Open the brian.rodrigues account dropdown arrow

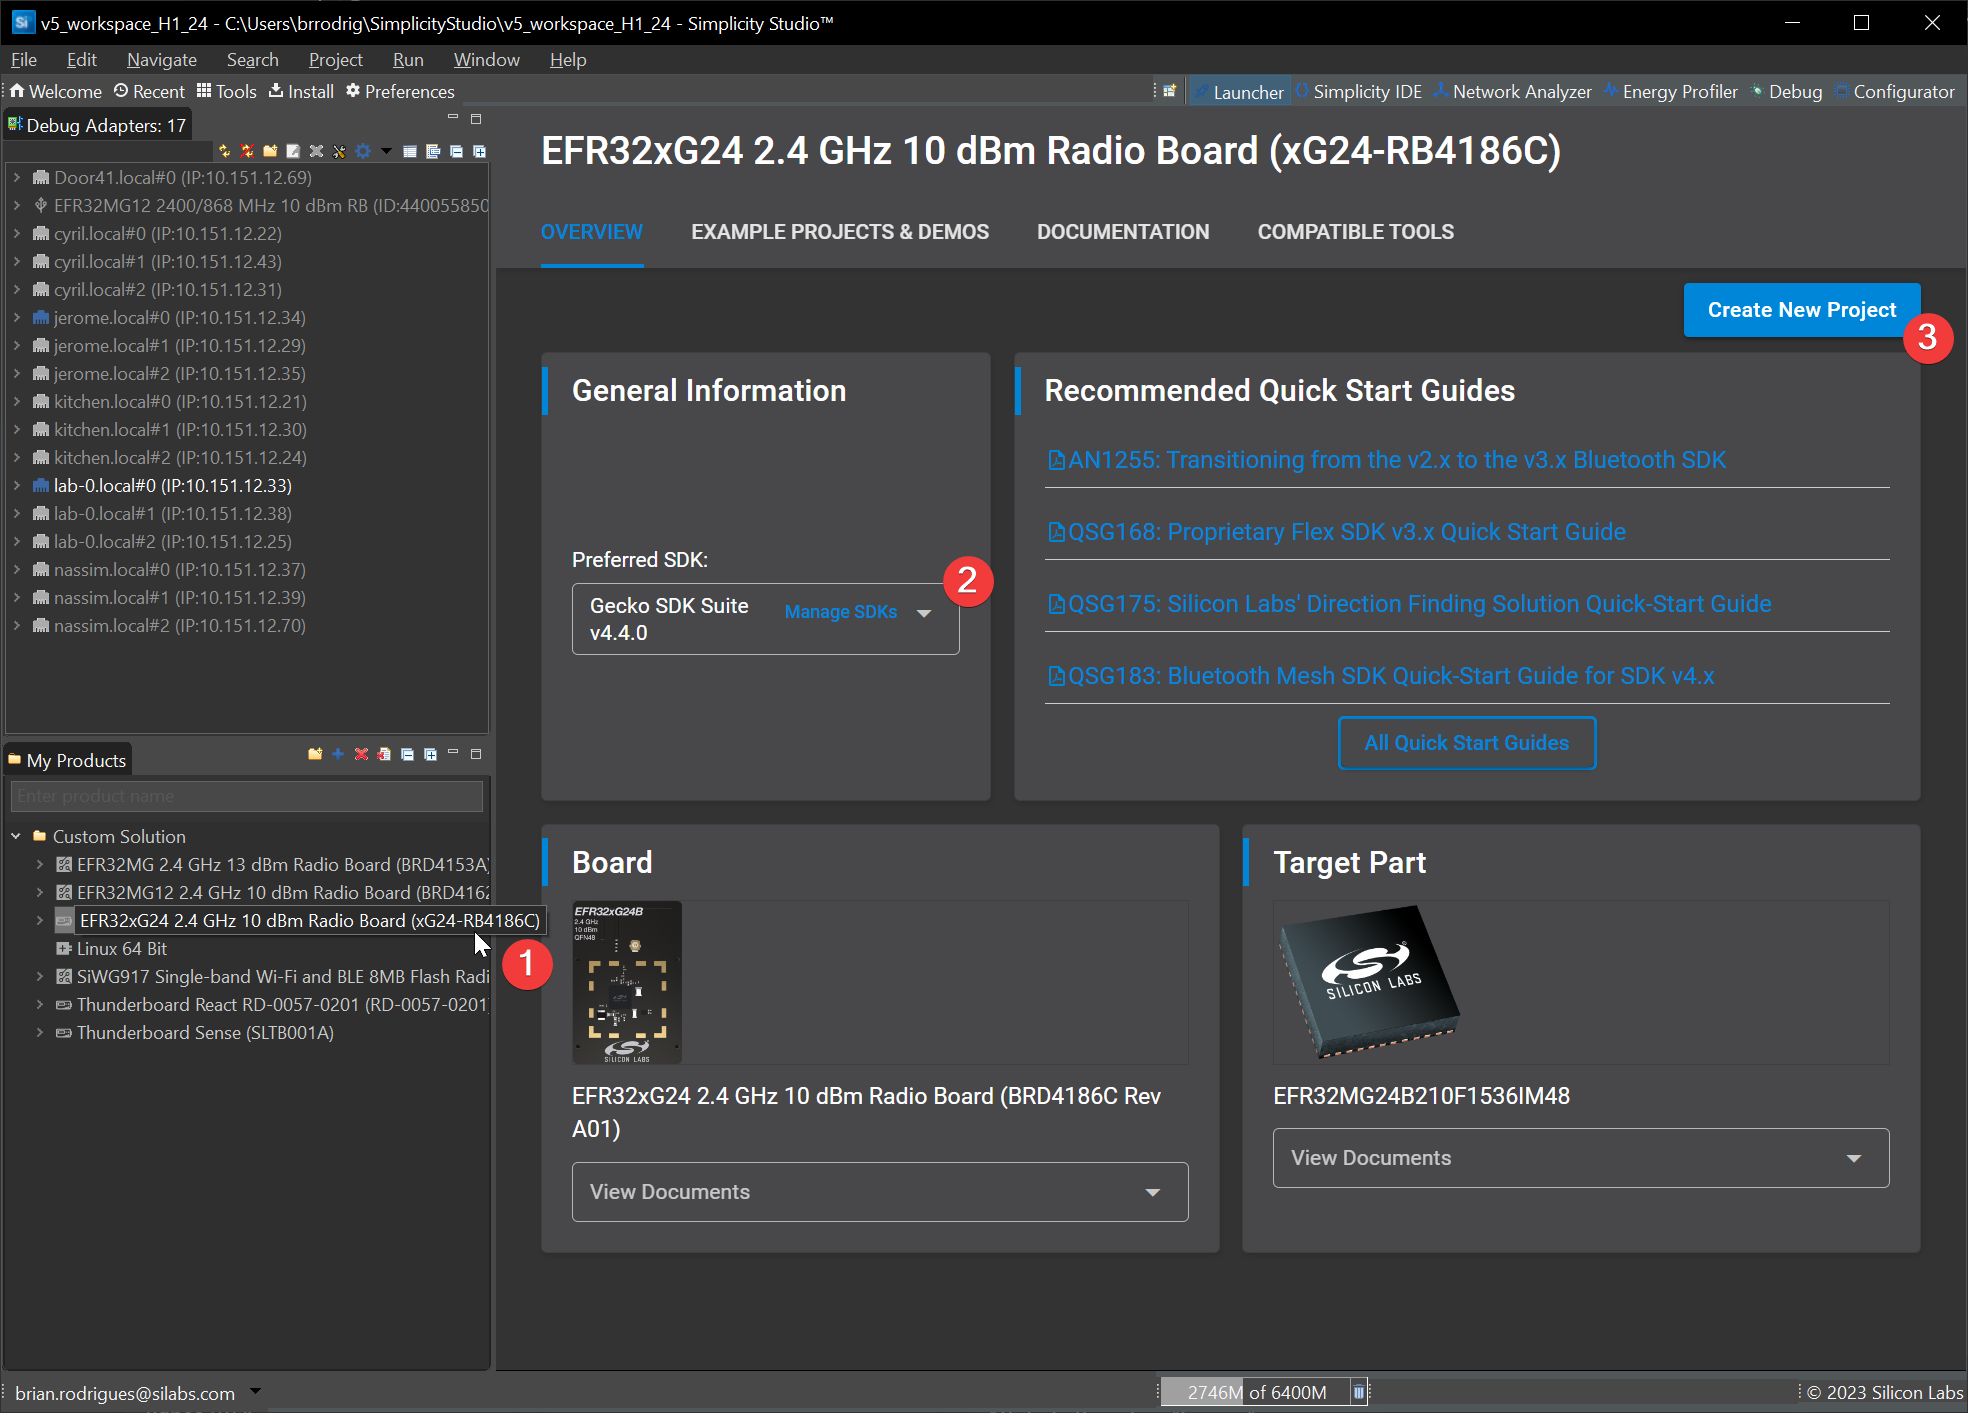(255, 1391)
